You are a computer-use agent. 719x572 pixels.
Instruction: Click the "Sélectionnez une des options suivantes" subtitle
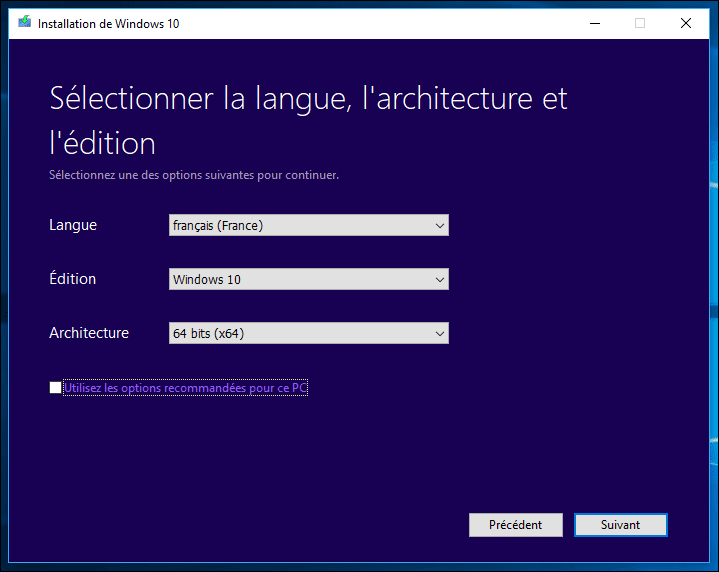point(194,175)
